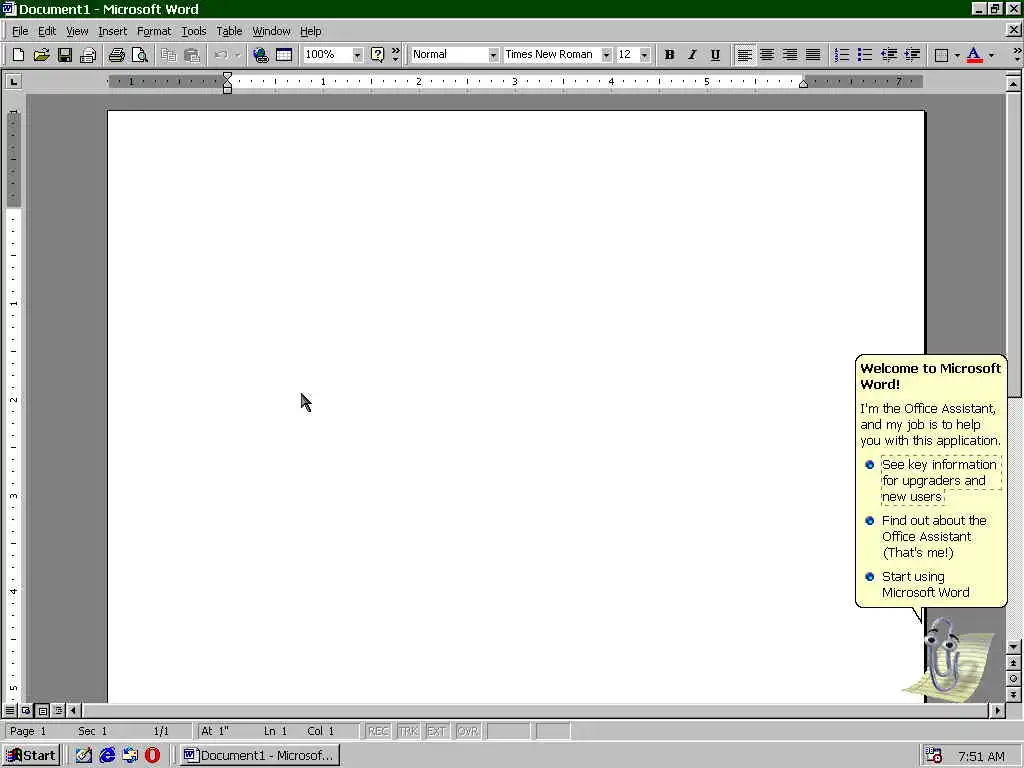
Task: Open the Zoom 100% dropdown
Action: coord(357,55)
